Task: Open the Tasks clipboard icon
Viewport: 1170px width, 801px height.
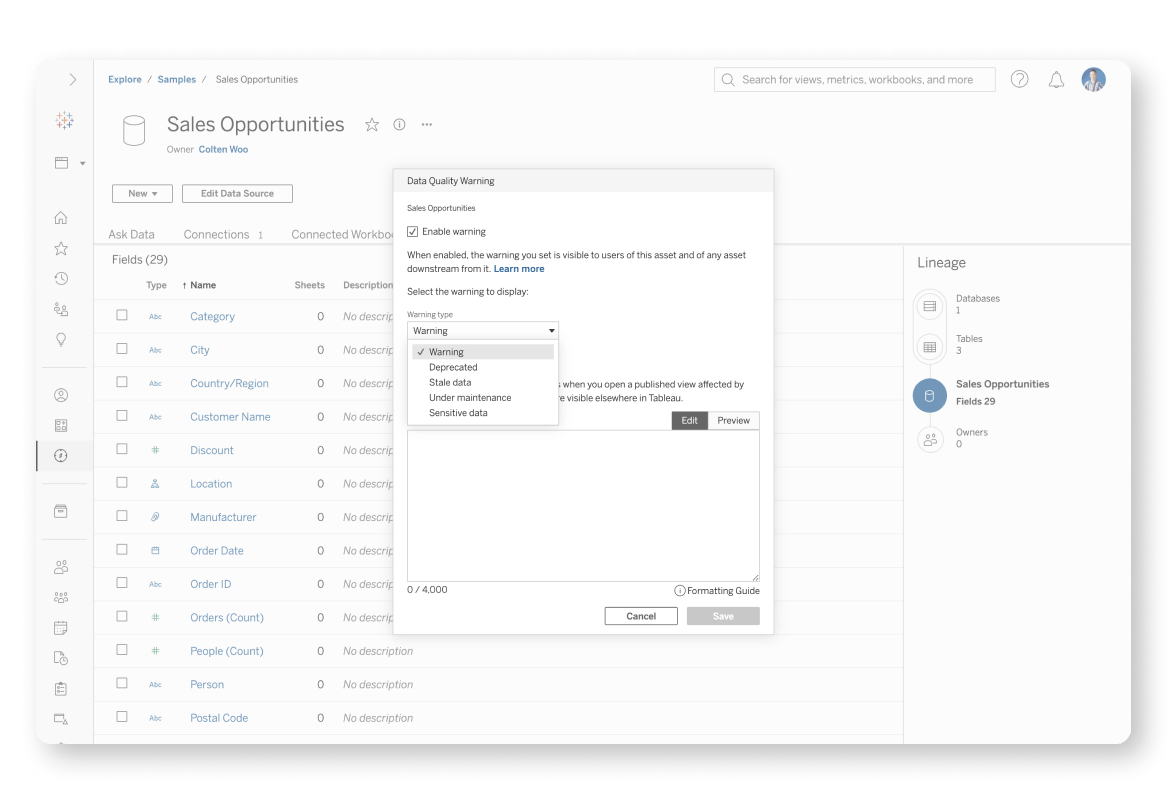Action: 61,688
